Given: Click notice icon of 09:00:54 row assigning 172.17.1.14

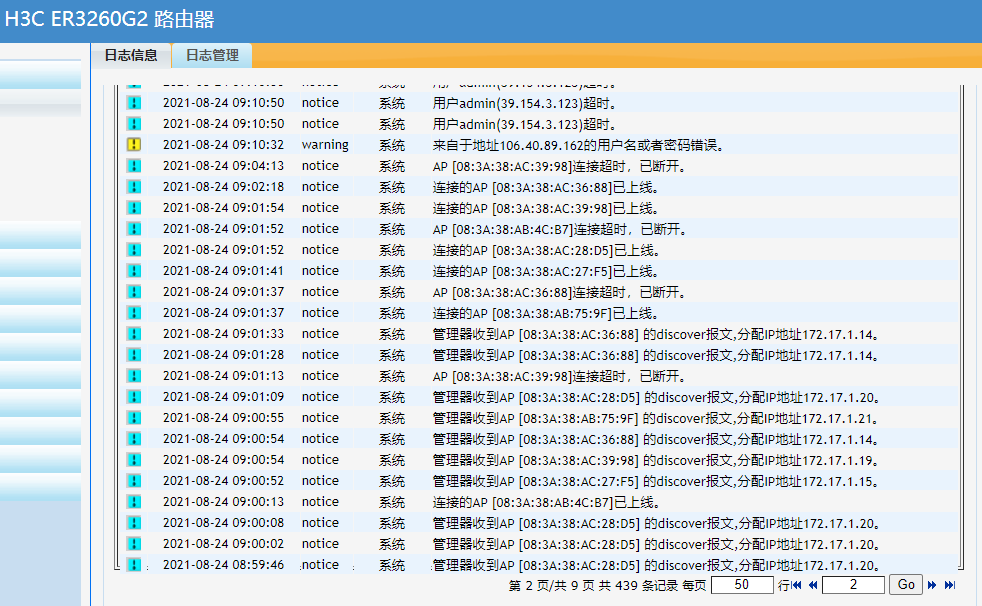Looking at the screenshot, I should [x=134, y=438].
